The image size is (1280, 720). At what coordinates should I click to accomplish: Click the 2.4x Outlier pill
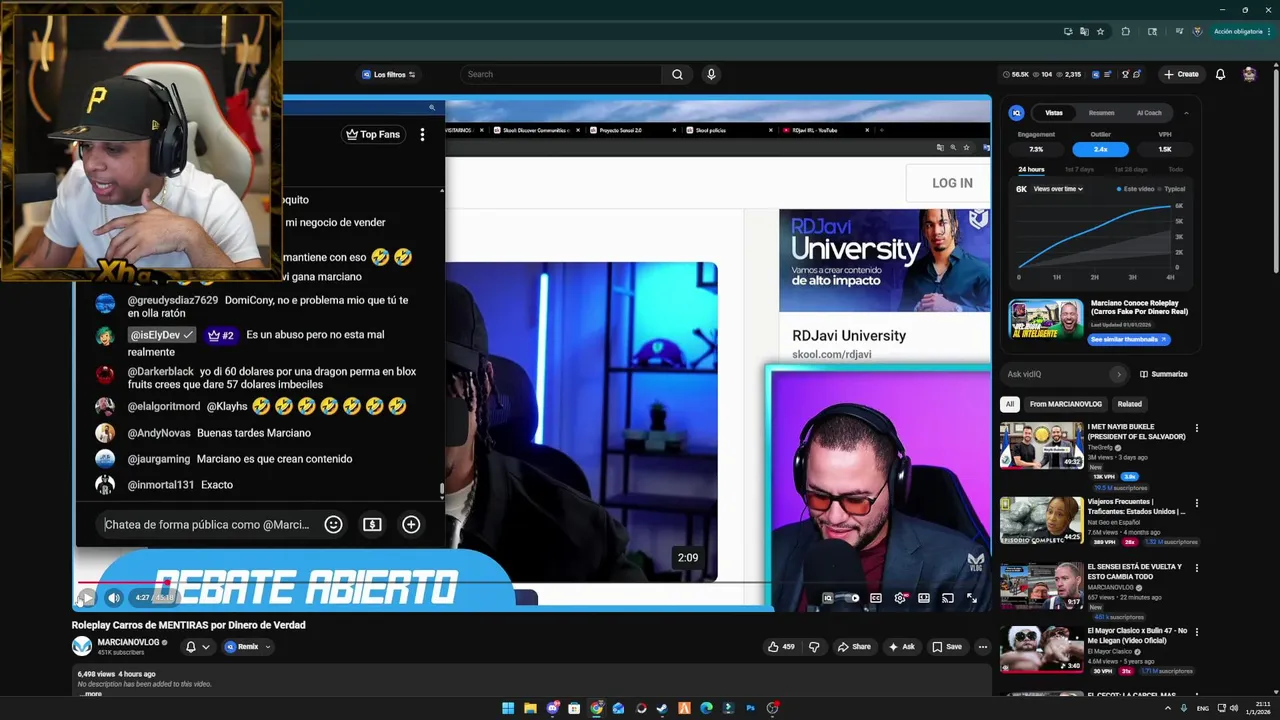coord(1100,149)
